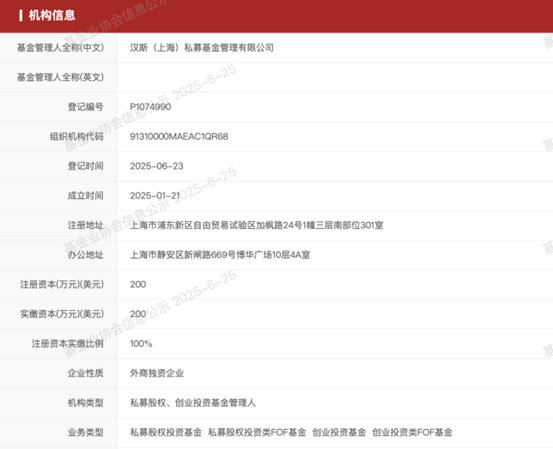Click the 登记时间 value 2025-06-23

pyautogui.click(x=157, y=166)
